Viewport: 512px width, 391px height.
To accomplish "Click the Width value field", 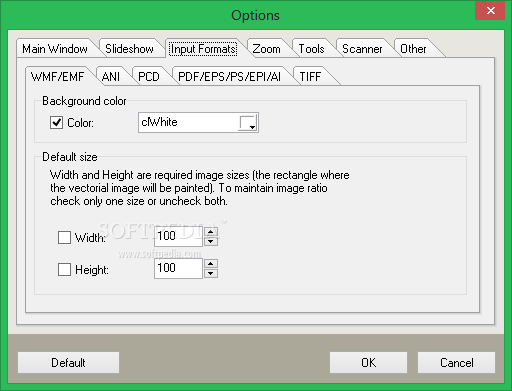I will [x=178, y=236].
